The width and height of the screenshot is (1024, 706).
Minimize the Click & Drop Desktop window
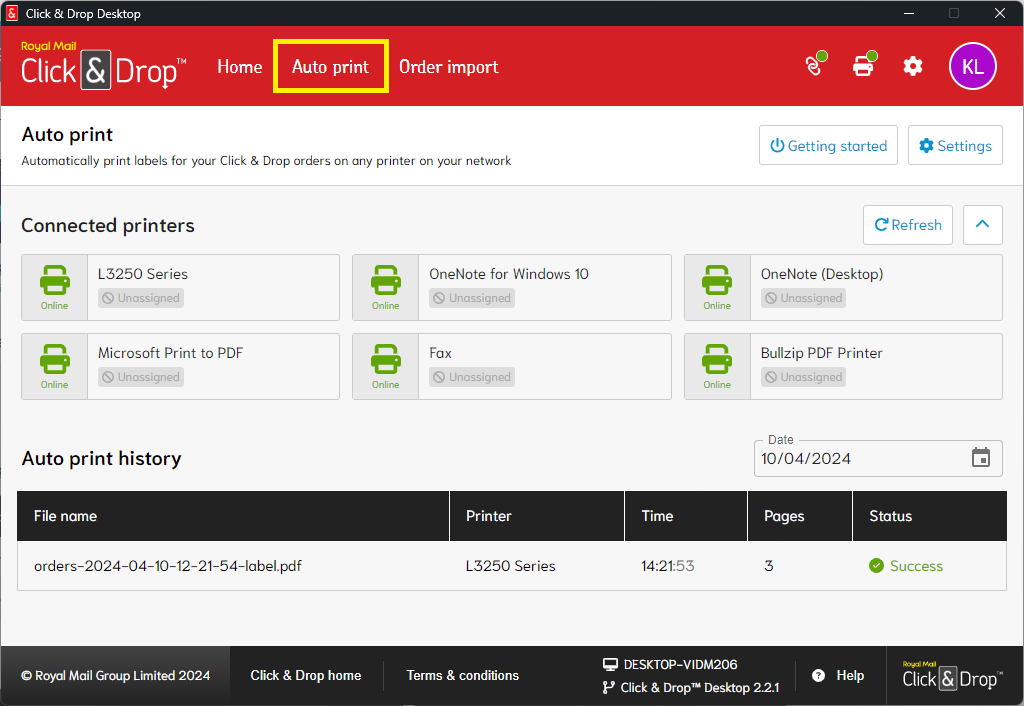(908, 13)
